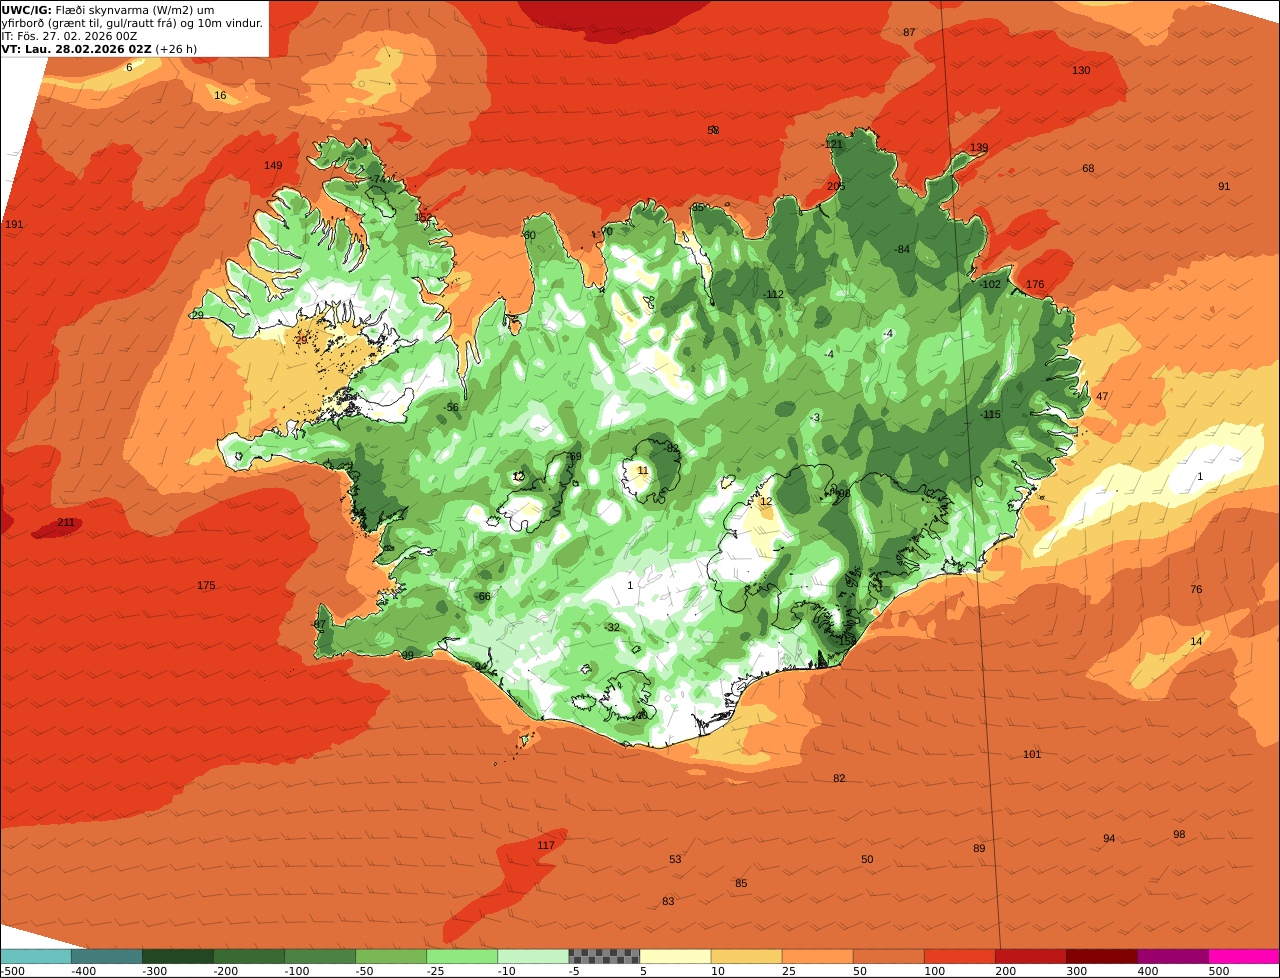Click the legend label '200'
The image size is (1280, 978).
[1005, 971]
